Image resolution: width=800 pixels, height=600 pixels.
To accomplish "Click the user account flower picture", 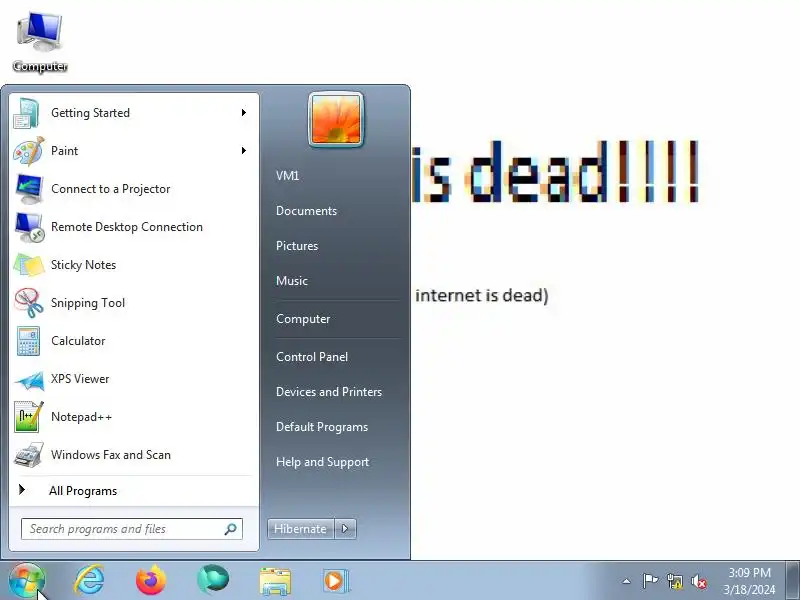I will [336, 120].
